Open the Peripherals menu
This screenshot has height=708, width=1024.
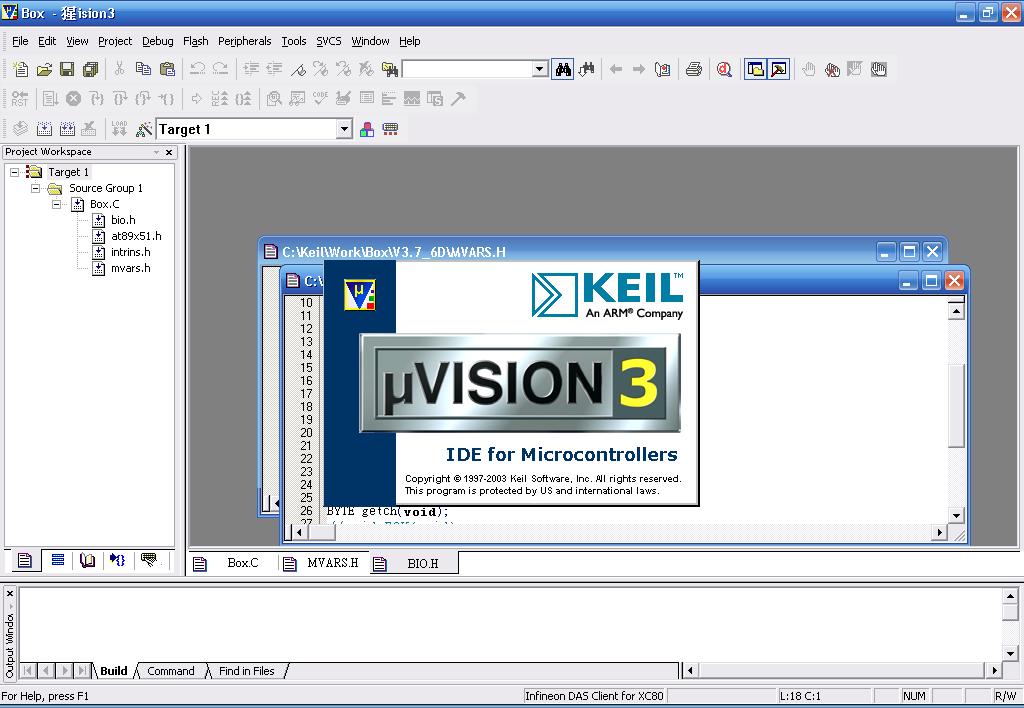pos(244,41)
